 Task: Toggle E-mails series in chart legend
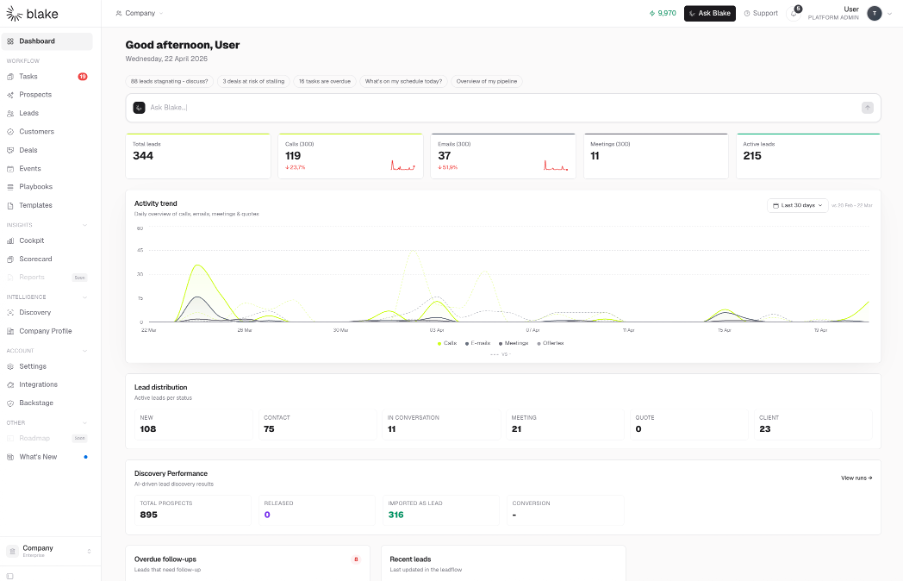[477, 343]
